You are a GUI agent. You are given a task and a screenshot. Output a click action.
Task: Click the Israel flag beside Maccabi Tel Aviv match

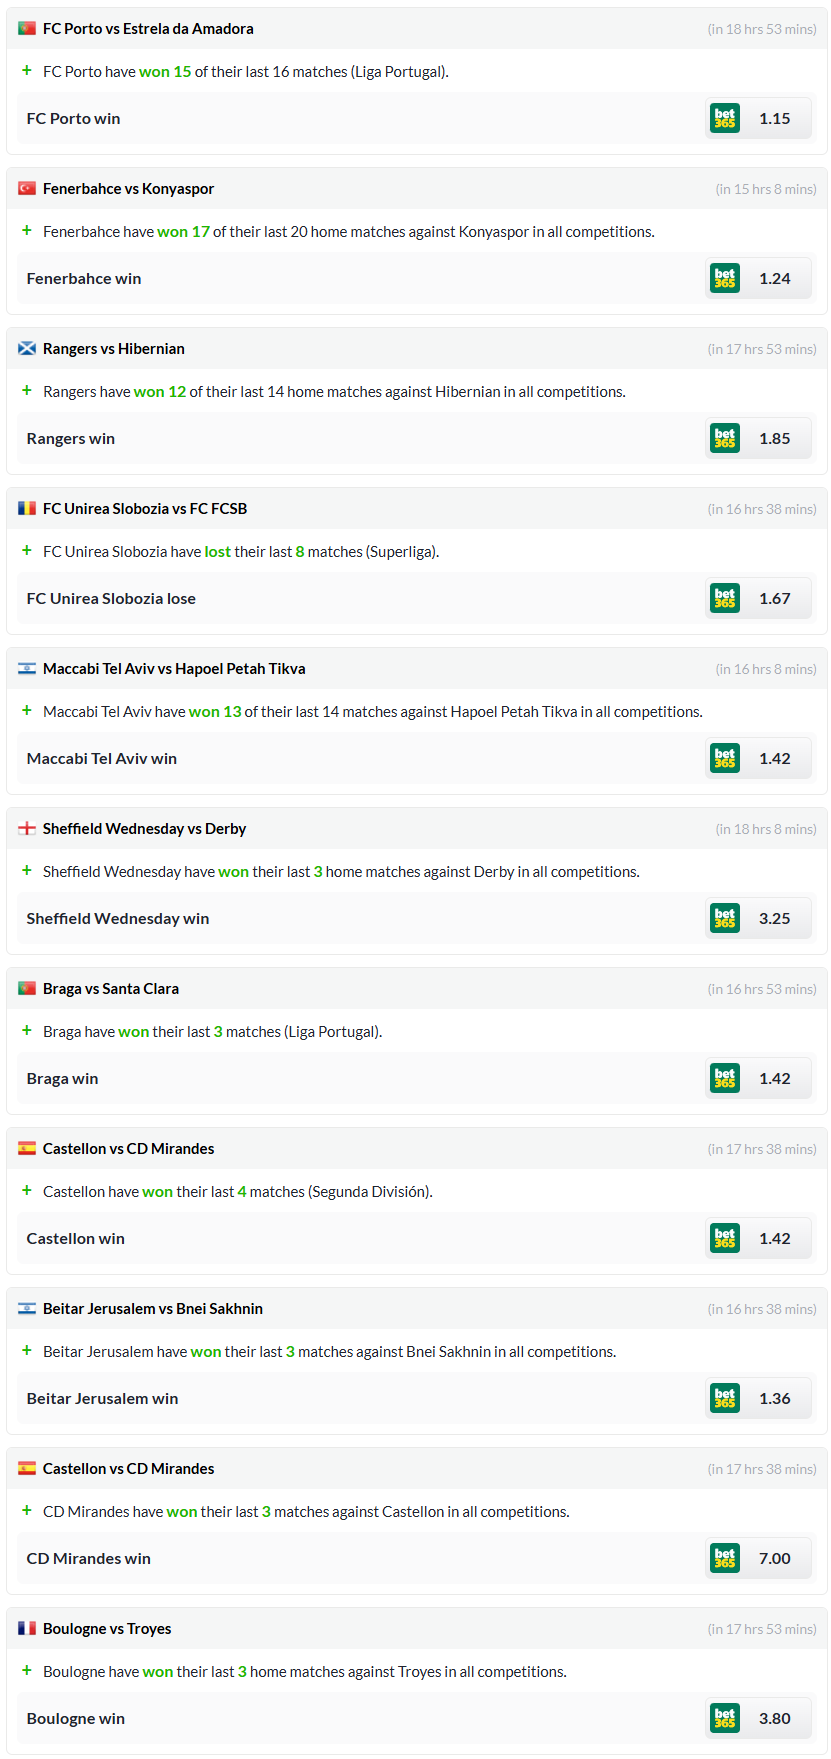(27, 669)
